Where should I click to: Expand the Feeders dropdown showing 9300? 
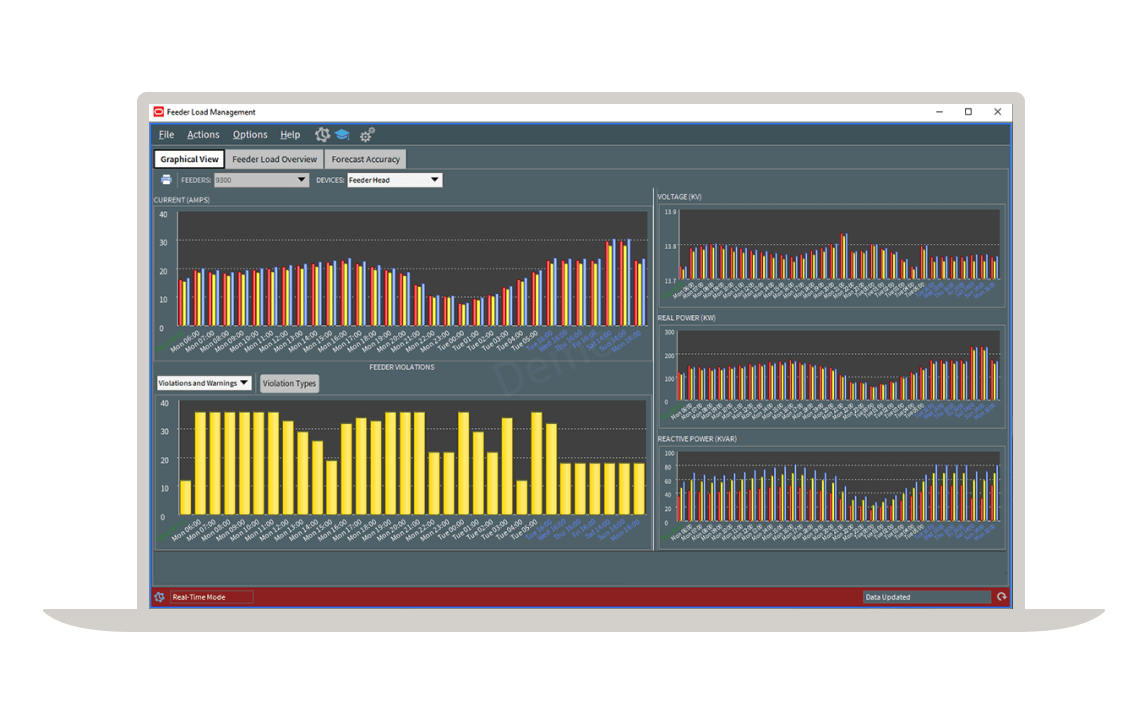(x=261, y=180)
